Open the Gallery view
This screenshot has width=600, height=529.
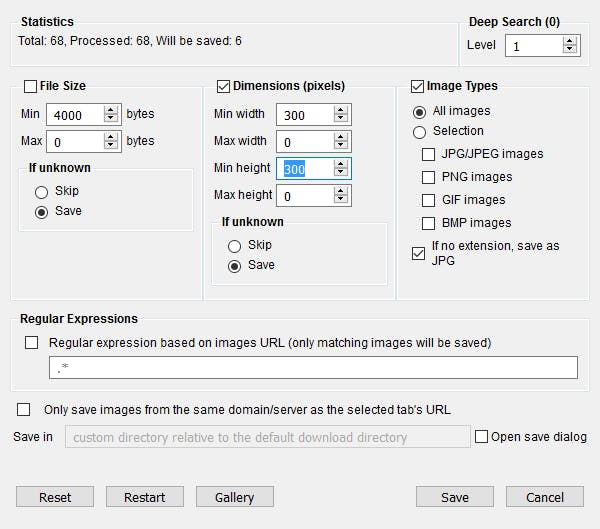[x=235, y=497]
